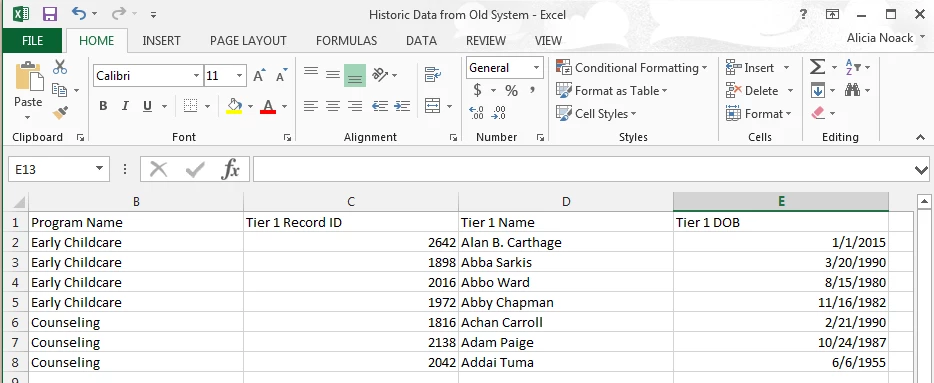Click the Save icon in quick access toolbar

(x=50, y=14)
